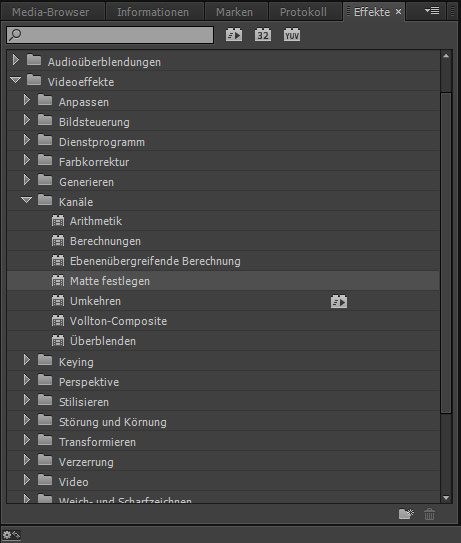Toggle the 32-bit color effects filter
The height and width of the screenshot is (543, 461).
(263, 35)
